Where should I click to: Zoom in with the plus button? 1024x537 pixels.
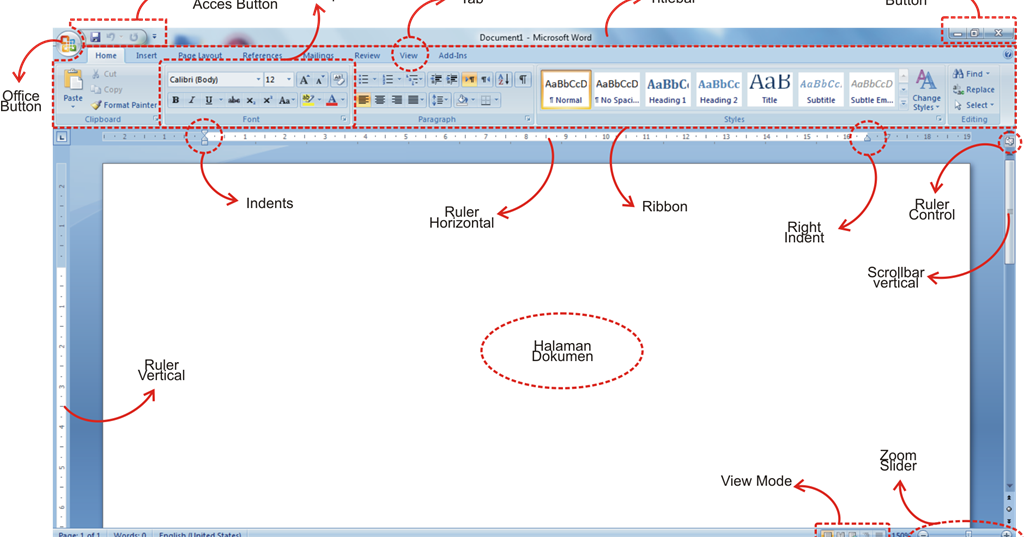pos(1006,534)
